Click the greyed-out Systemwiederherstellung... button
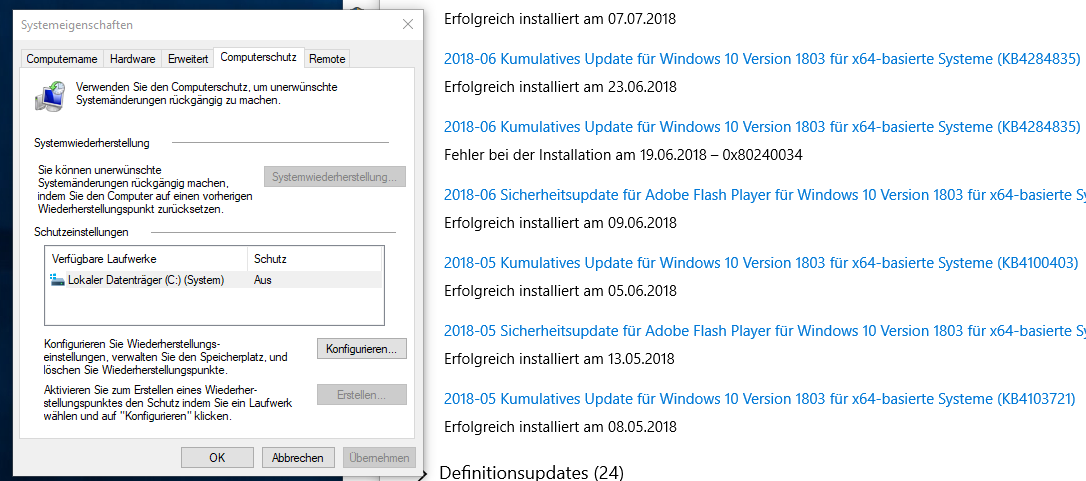 tap(335, 177)
